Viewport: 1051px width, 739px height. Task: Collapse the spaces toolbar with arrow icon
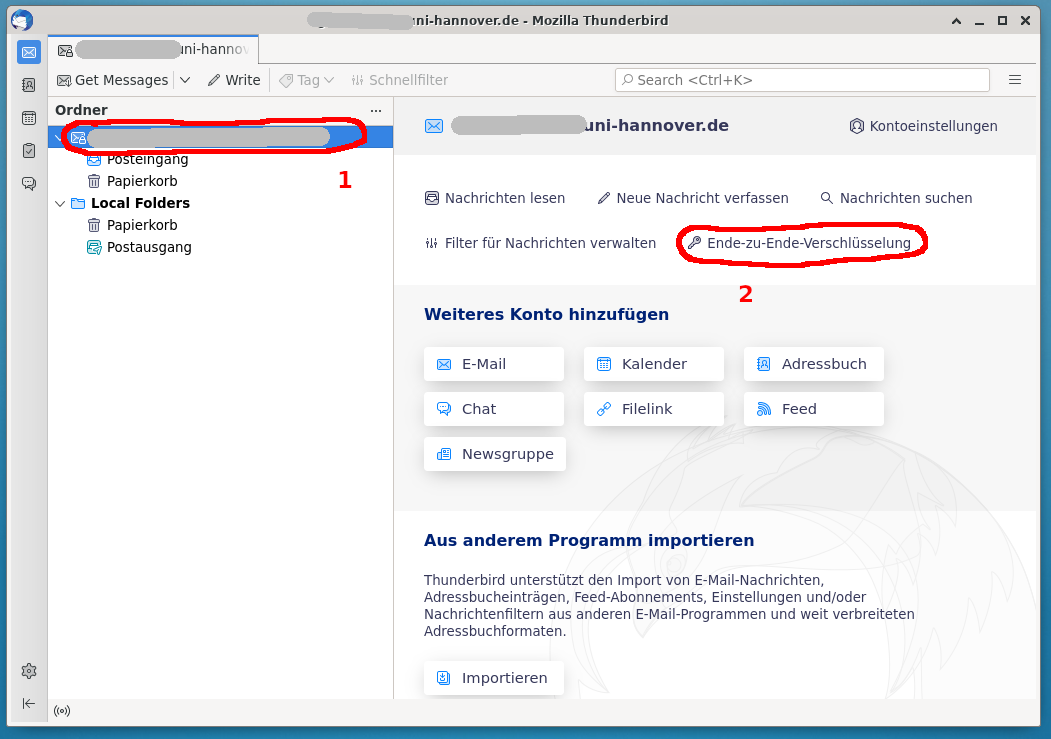point(29,703)
